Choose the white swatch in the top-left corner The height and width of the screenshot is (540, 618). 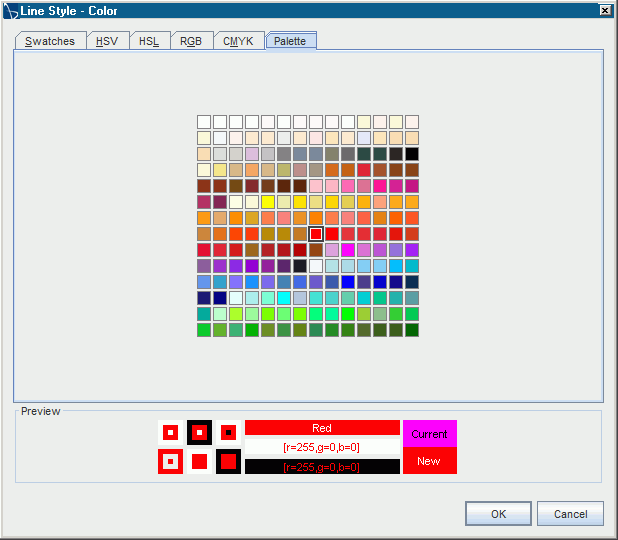pos(204,122)
